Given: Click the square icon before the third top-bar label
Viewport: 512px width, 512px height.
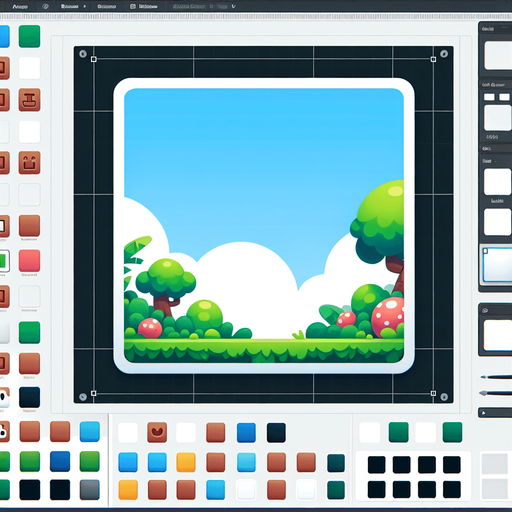Looking at the screenshot, I should (x=133, y=6).
